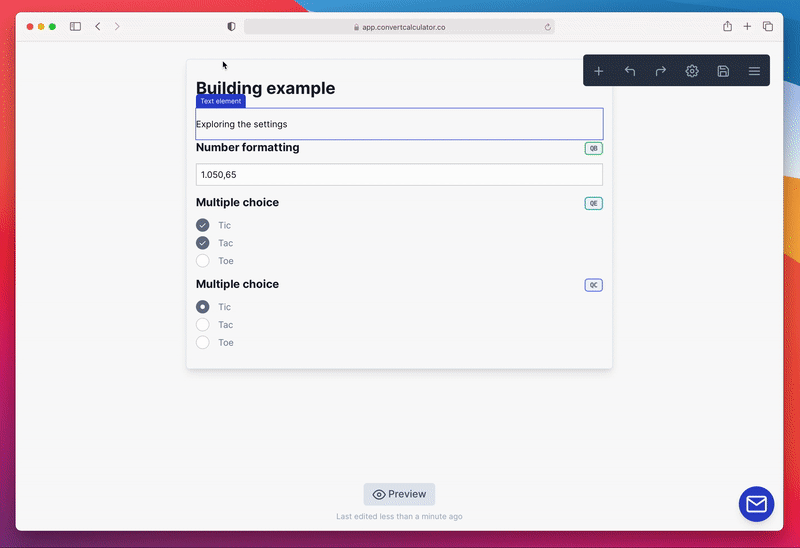Viewport: 800px width, 548px height.
Task: Go forward in Safari
Action: coord(117,27)
